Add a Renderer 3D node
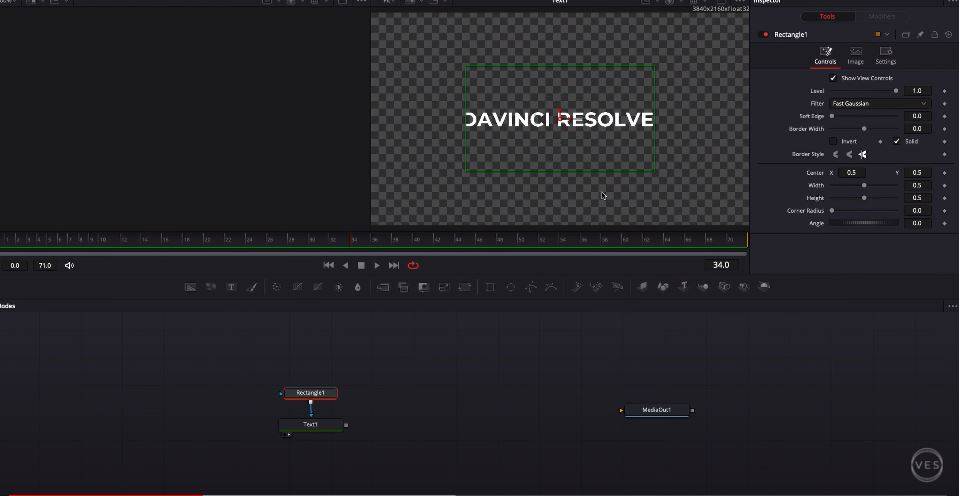Viewport: 960px width, 496px height. pos(764,287)
